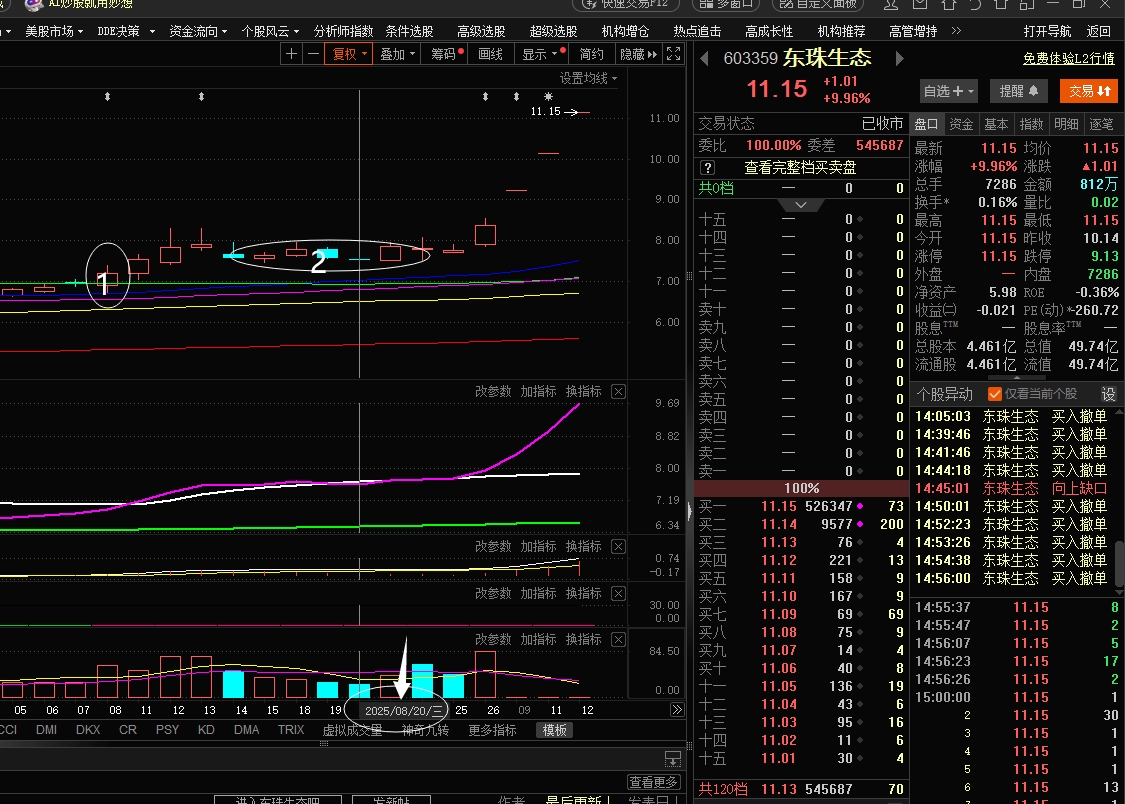This screenshot has height=804, width=1125.
Task: Toggle the 画线 drawing tool
Action: pyautogui.click(x=491, y=54)
